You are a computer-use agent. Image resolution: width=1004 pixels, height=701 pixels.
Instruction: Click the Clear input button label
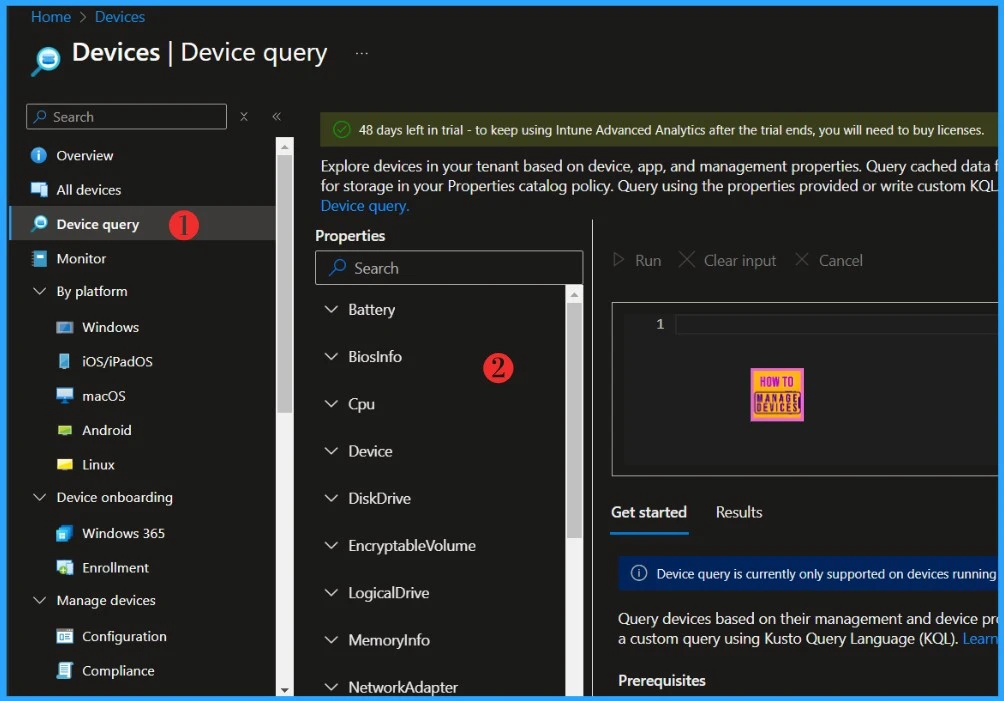click(x=740, y=261)
